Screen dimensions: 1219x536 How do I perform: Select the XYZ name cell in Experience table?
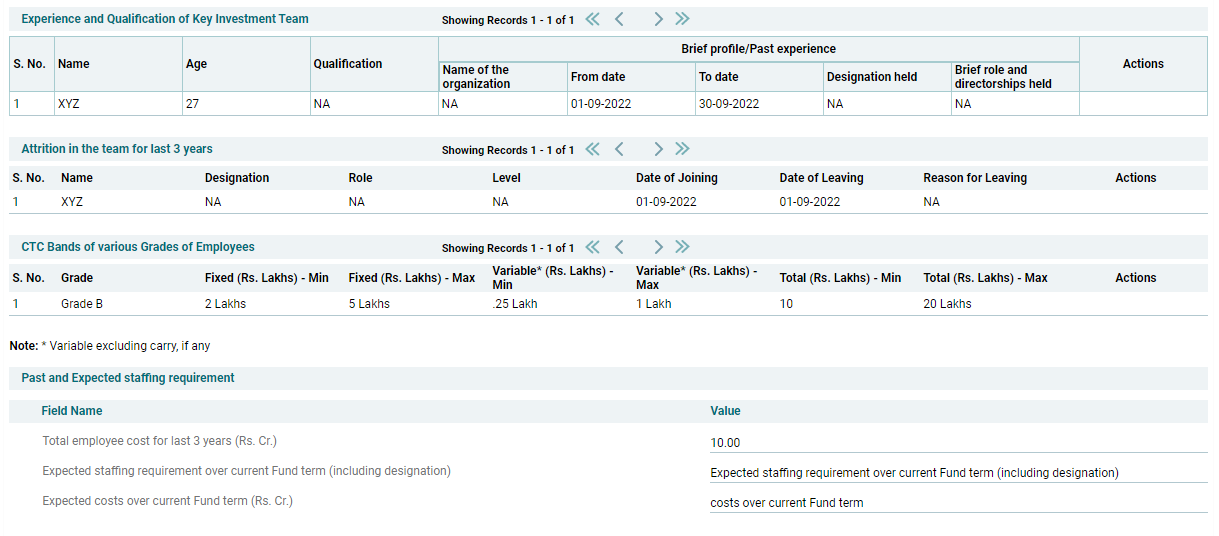69,104
